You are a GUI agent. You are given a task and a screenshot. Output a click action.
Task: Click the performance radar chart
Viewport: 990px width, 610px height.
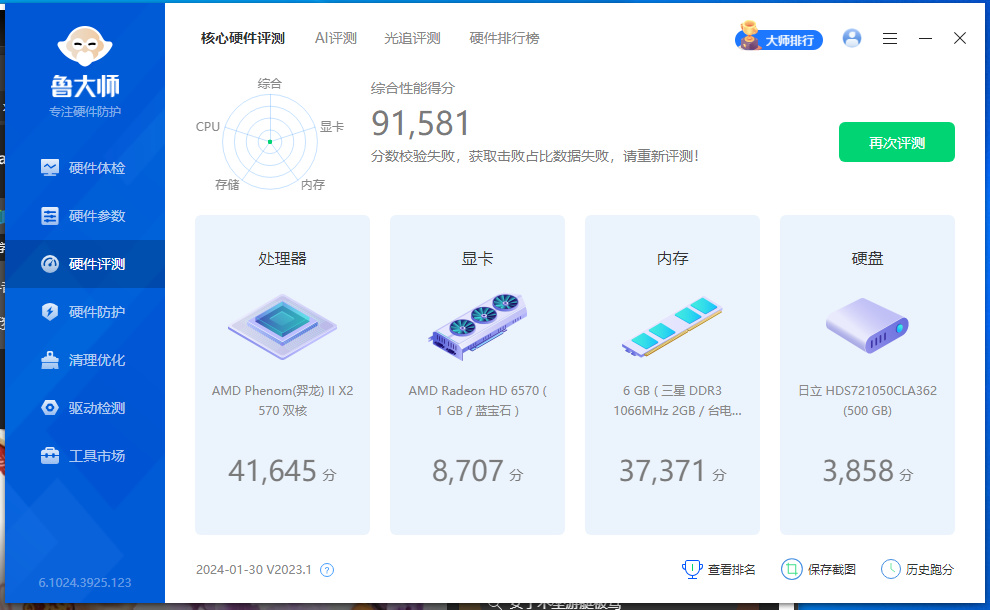tap(270, 141)
